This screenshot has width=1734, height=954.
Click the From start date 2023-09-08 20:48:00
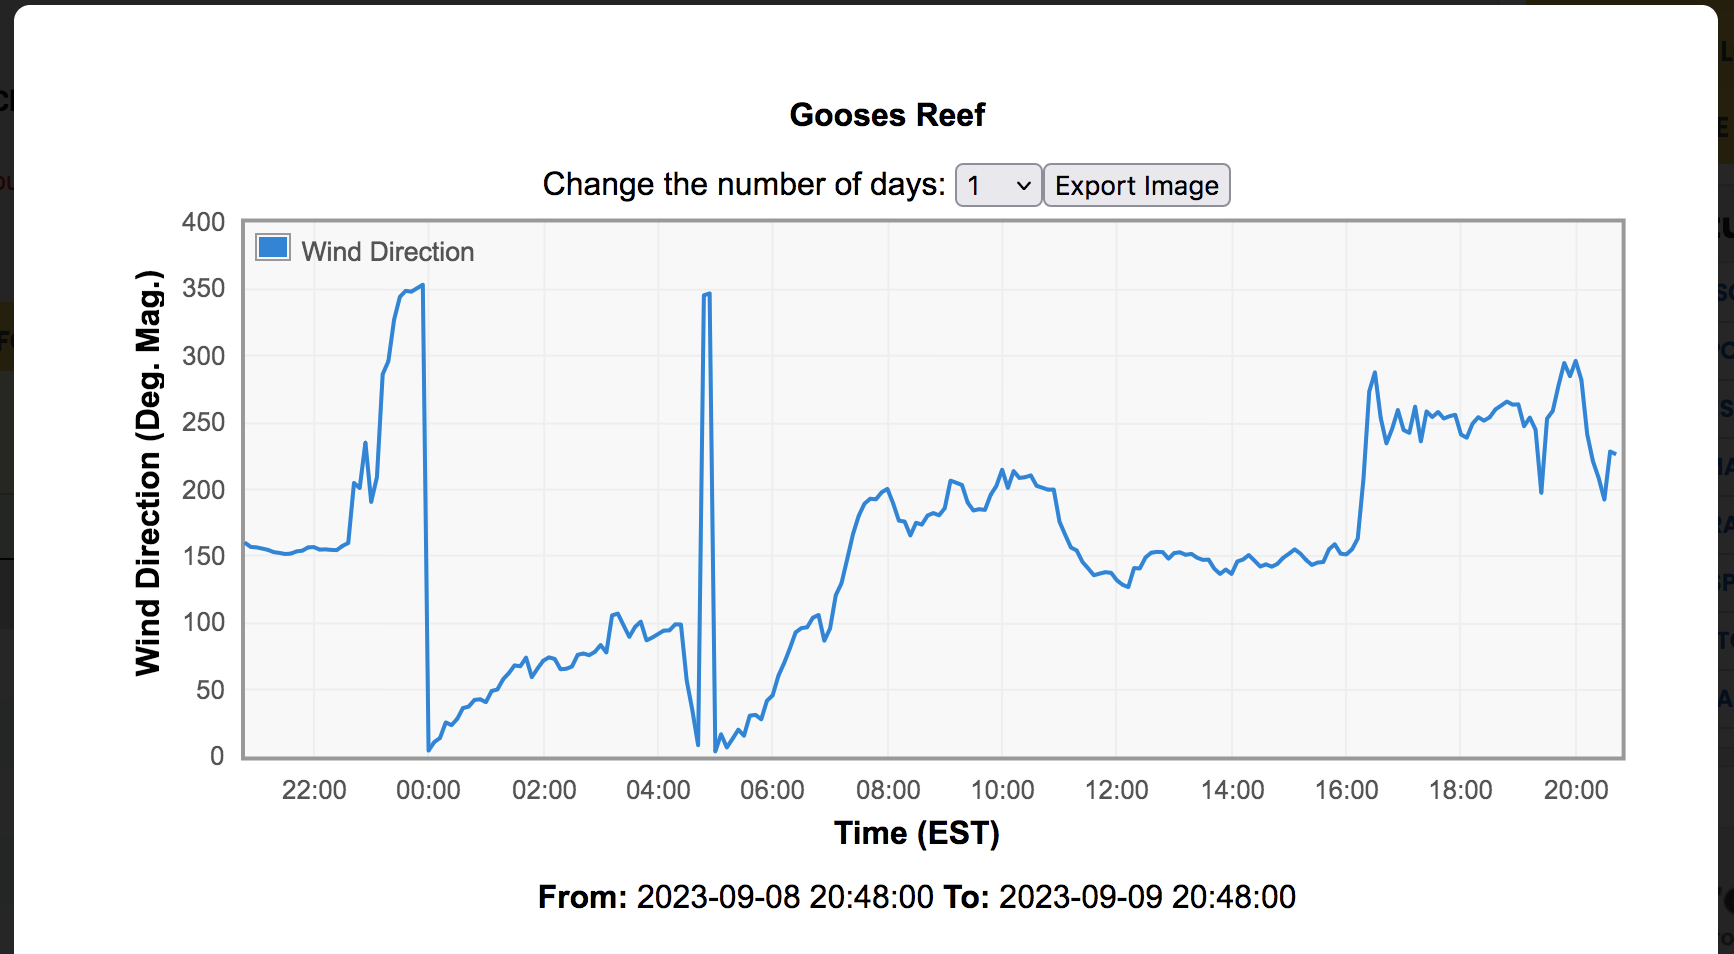(x=785, y=897)
